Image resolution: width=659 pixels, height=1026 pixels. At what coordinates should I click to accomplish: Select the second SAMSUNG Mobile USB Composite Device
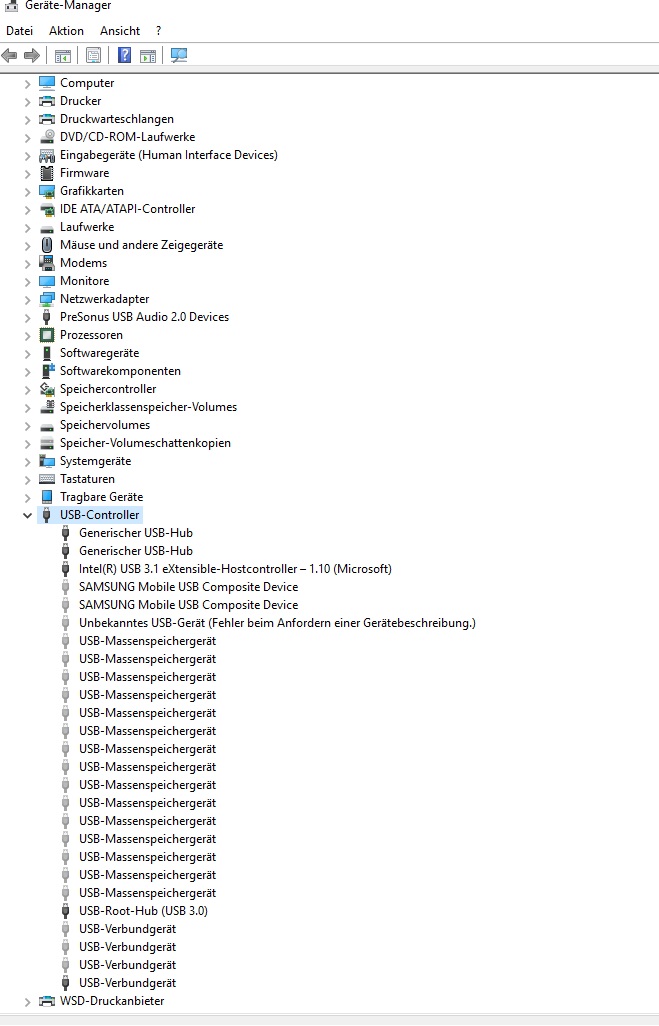pos(188,605)
